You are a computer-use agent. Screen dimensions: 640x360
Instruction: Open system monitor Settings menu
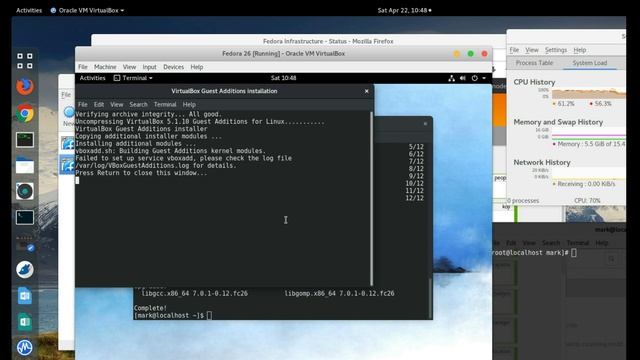[556, 50]
